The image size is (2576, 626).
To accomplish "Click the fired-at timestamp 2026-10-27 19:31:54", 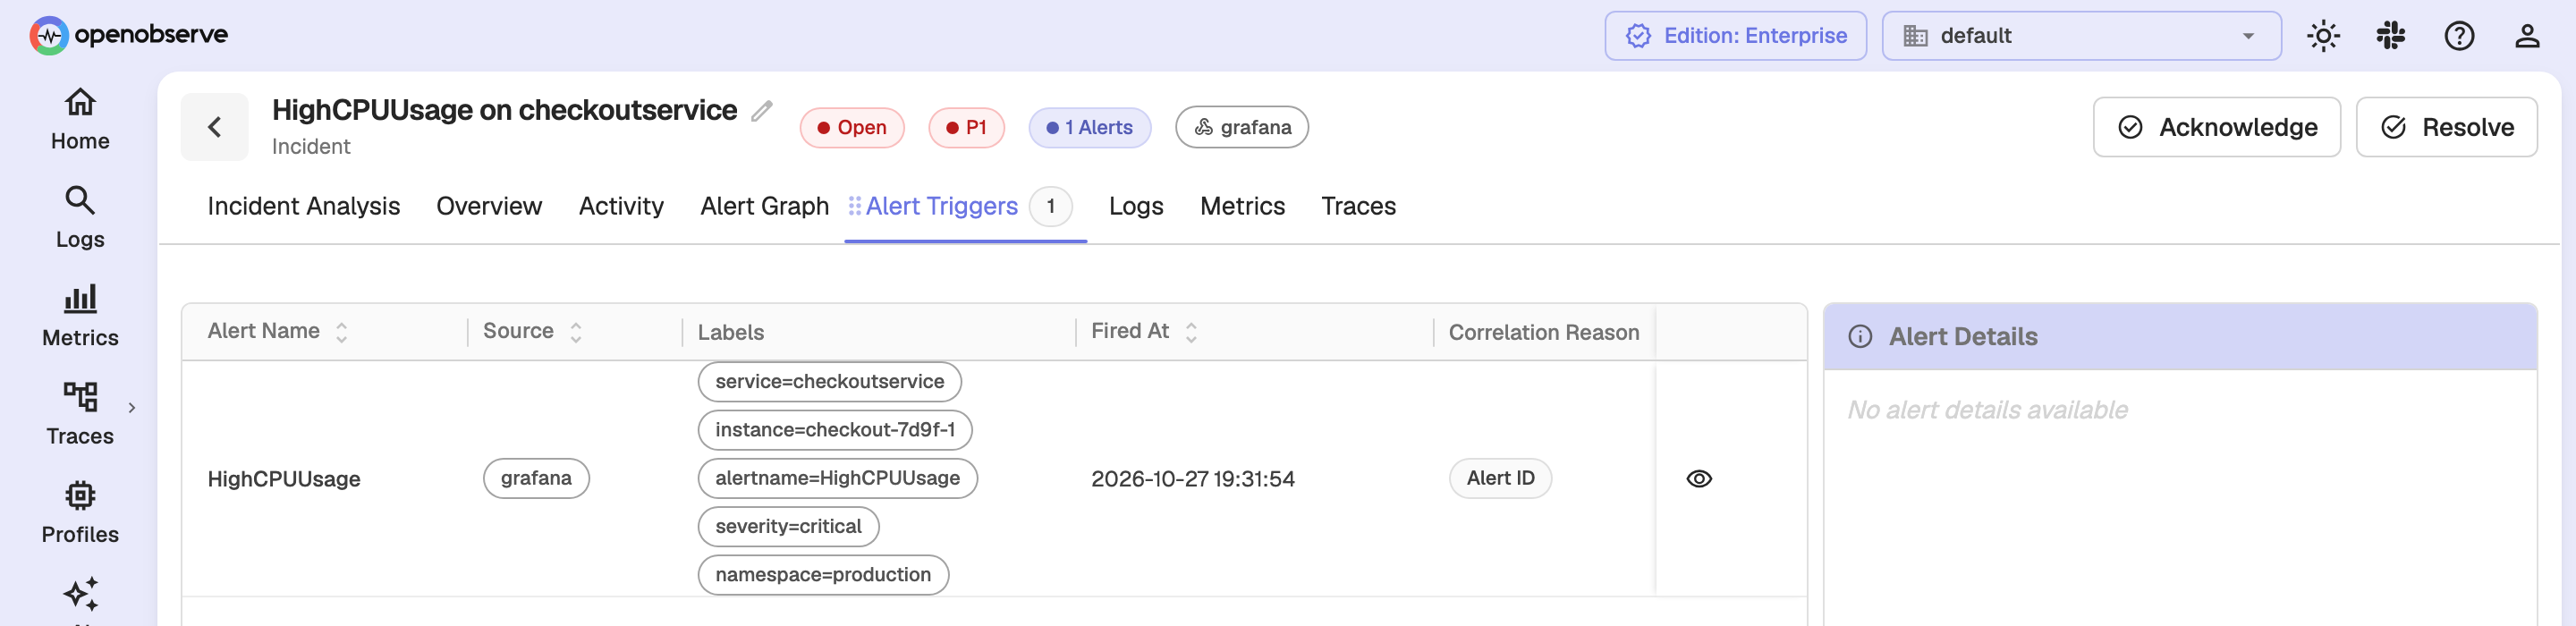I will pyautogui.click(x=1192, y=479).
